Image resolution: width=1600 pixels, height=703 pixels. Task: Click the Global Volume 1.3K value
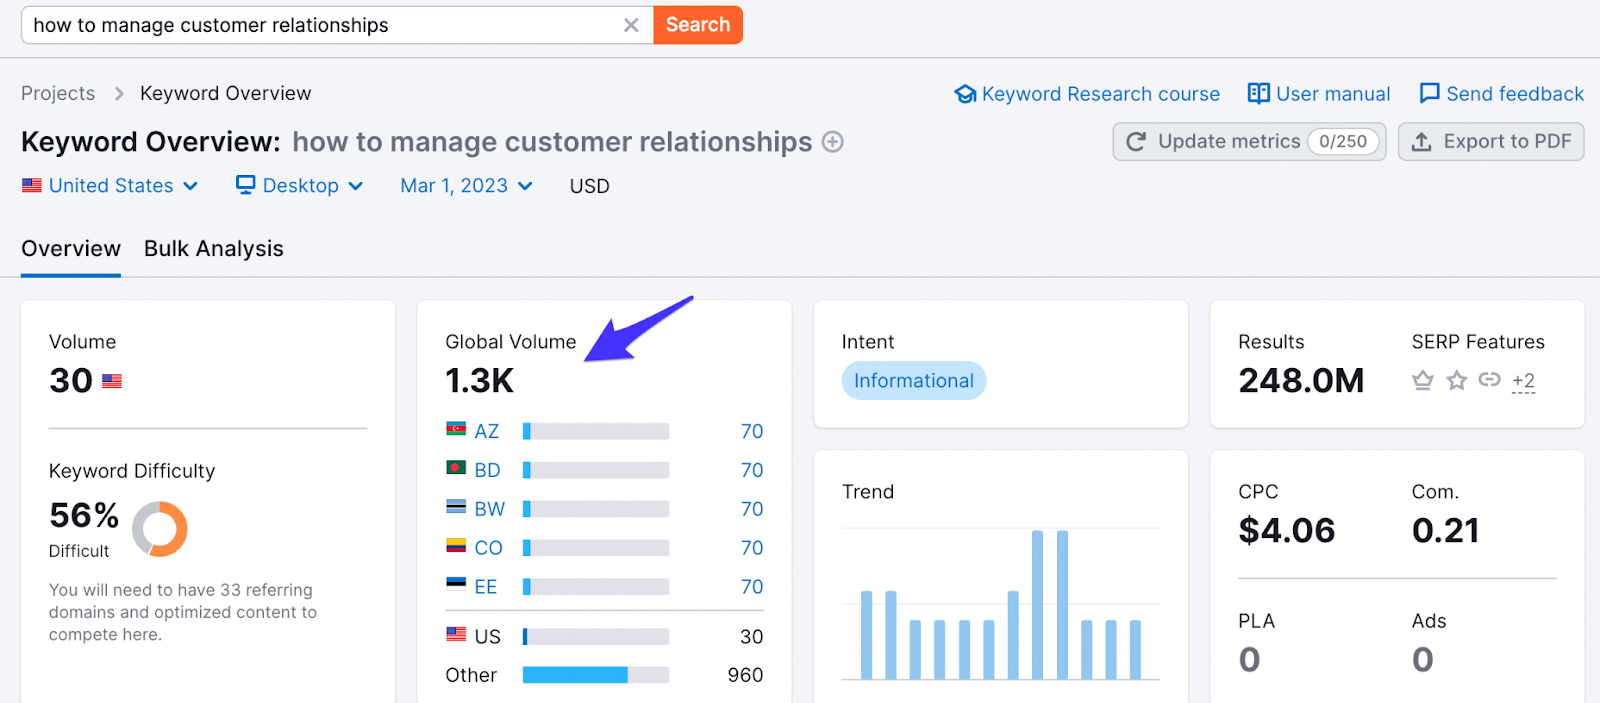pyautogui.click(x=479, y=381)
